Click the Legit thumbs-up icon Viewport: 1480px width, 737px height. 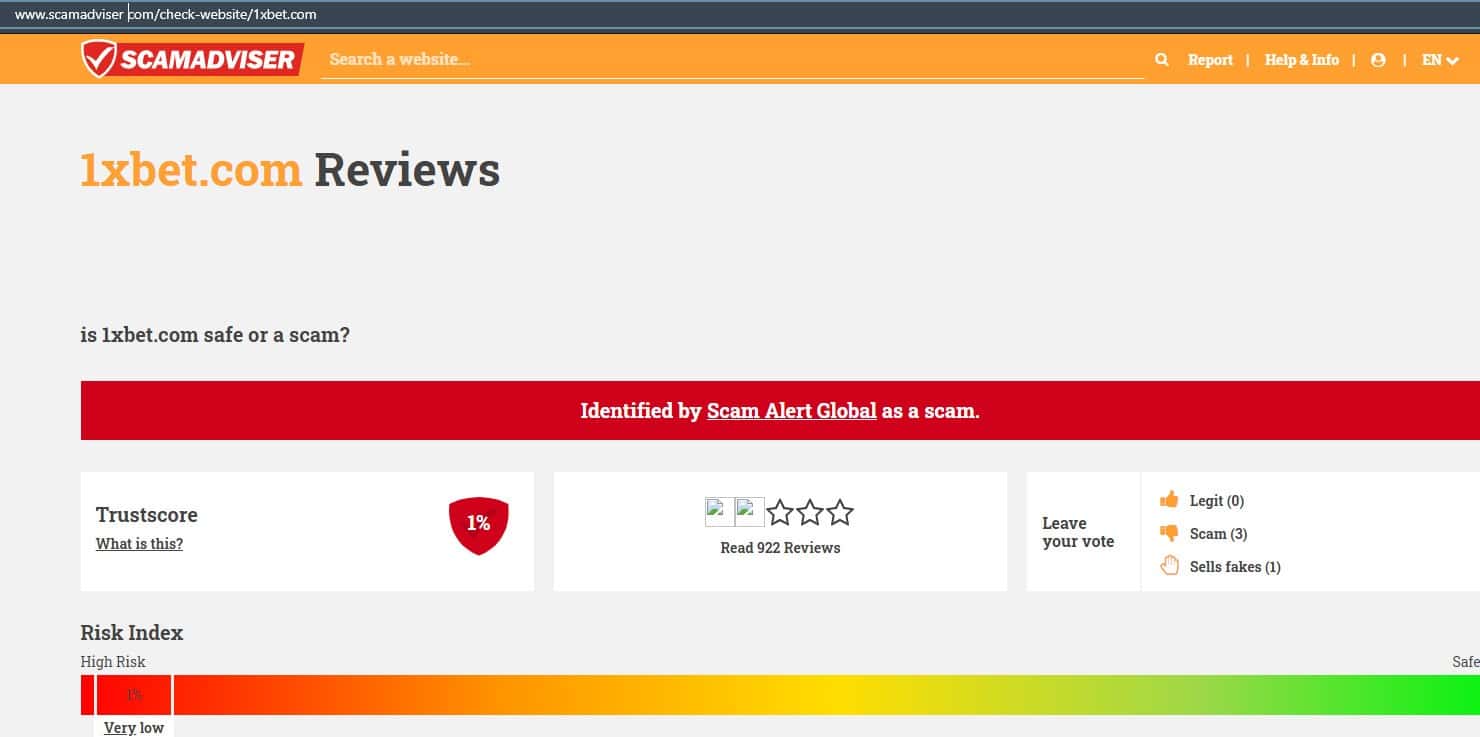tap(1169, 500)
